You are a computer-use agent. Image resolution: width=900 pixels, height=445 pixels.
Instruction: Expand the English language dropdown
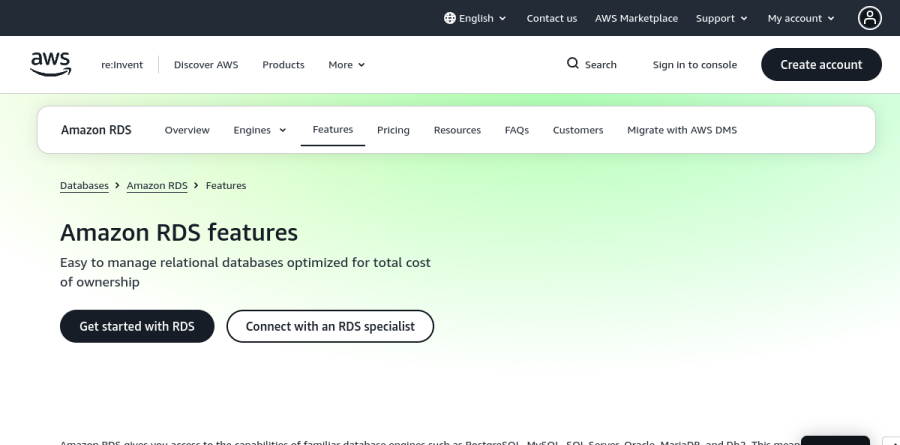tap(476, 18)
